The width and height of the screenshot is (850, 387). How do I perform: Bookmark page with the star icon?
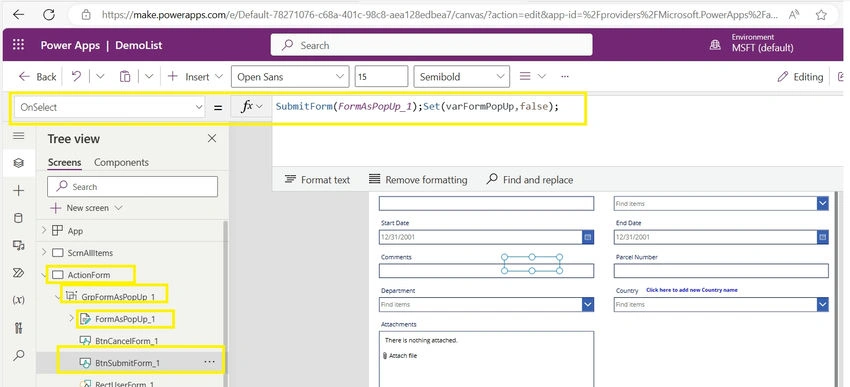click(x=821, y=15)
